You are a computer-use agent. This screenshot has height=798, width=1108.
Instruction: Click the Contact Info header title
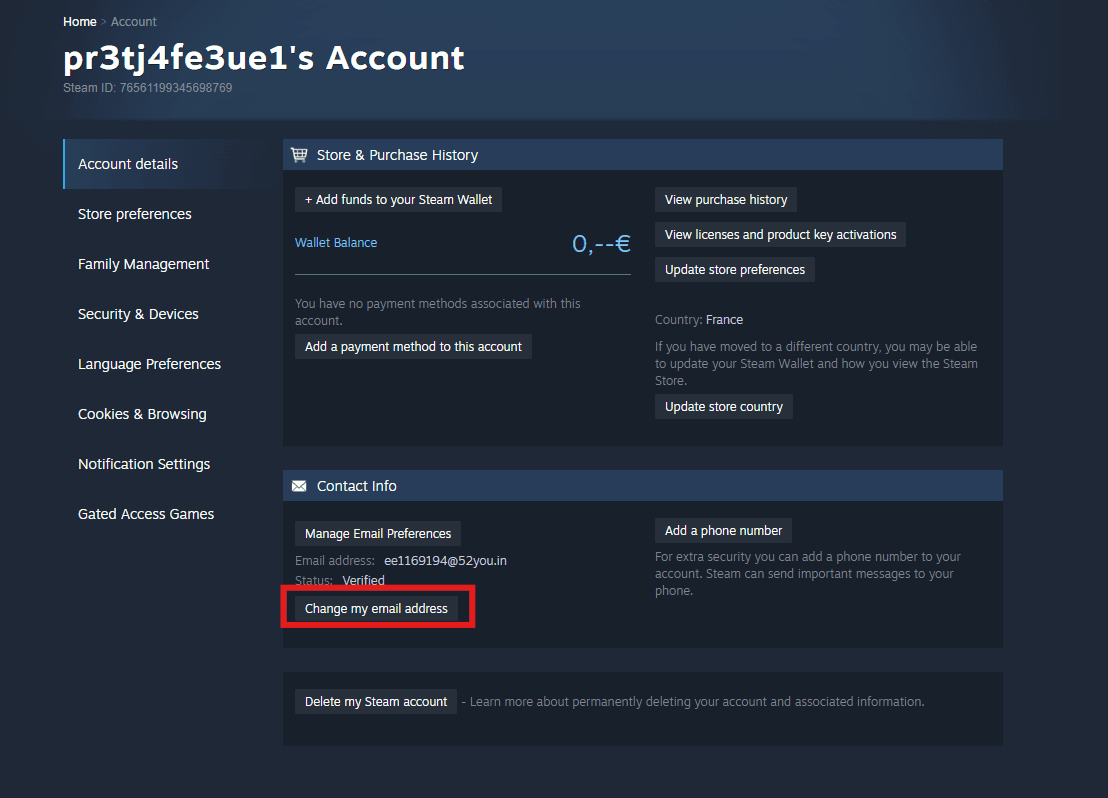tap(357, 486)
